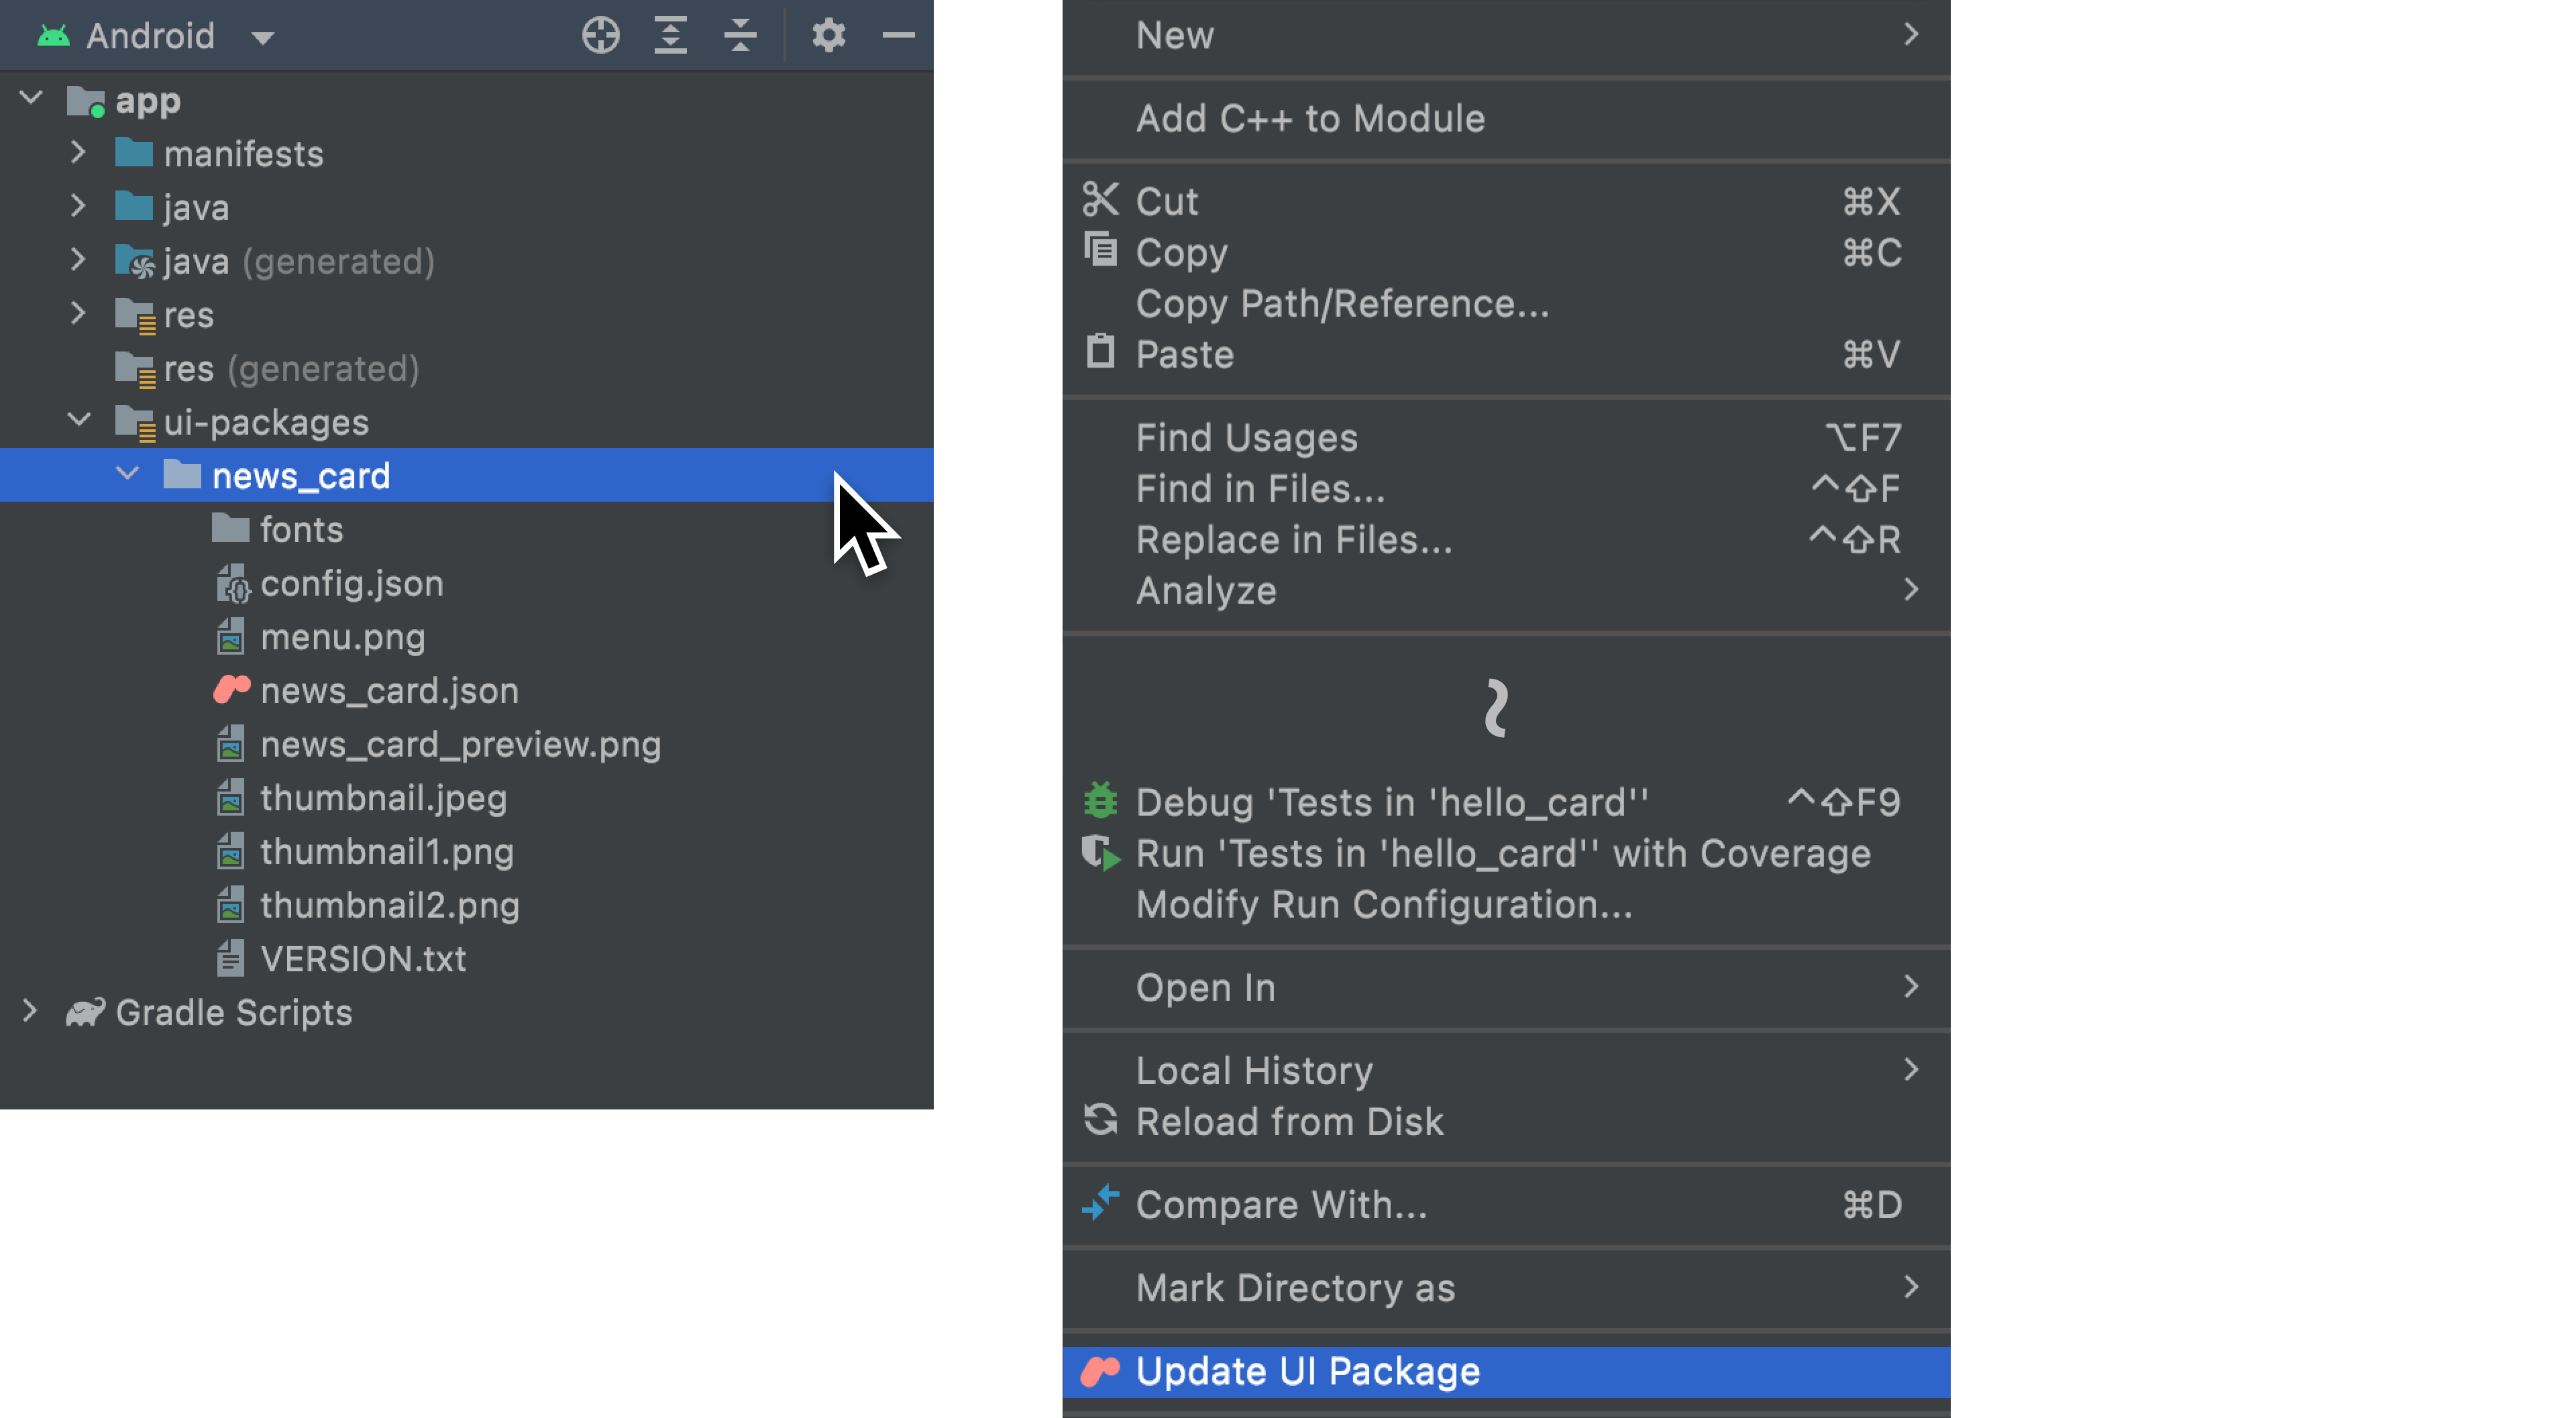This screenshot has height=1418, width=2576.
Task: Select thumbnail.jpeg in file tree
Action: [x=382, y=798]
